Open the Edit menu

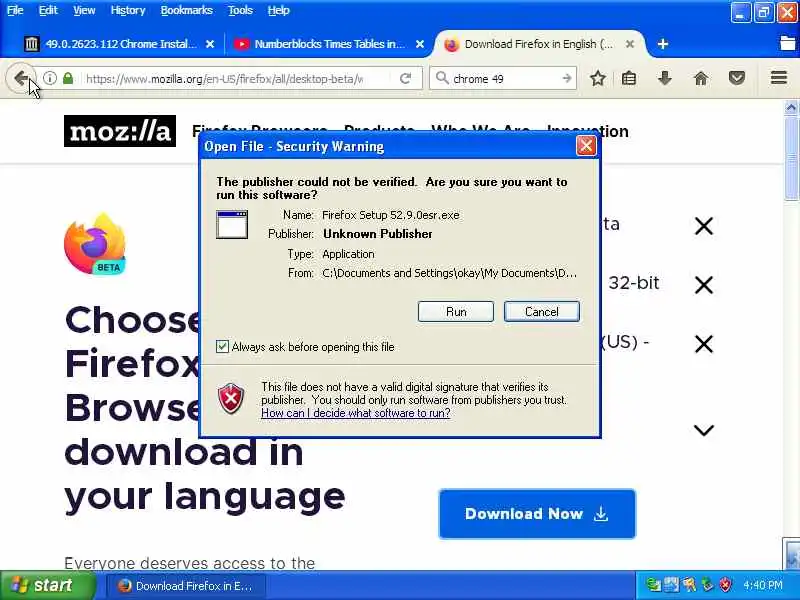[48, 10]
